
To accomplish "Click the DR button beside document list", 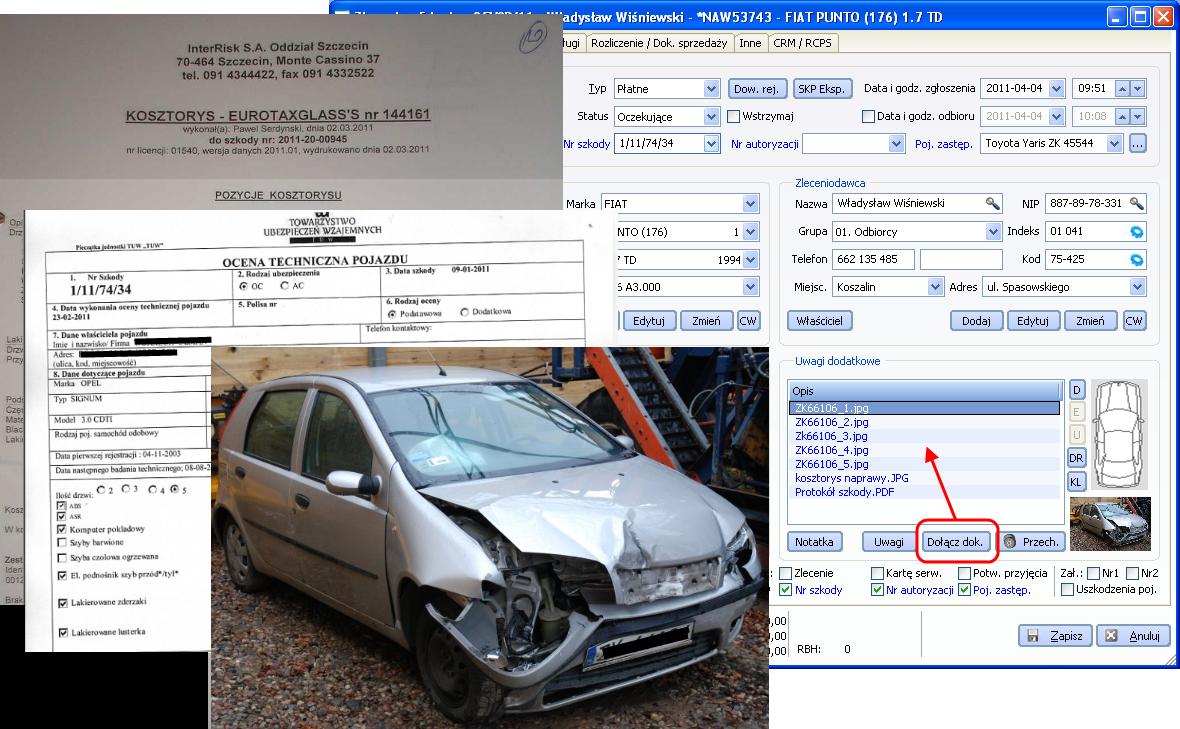I will (1076, 457).
